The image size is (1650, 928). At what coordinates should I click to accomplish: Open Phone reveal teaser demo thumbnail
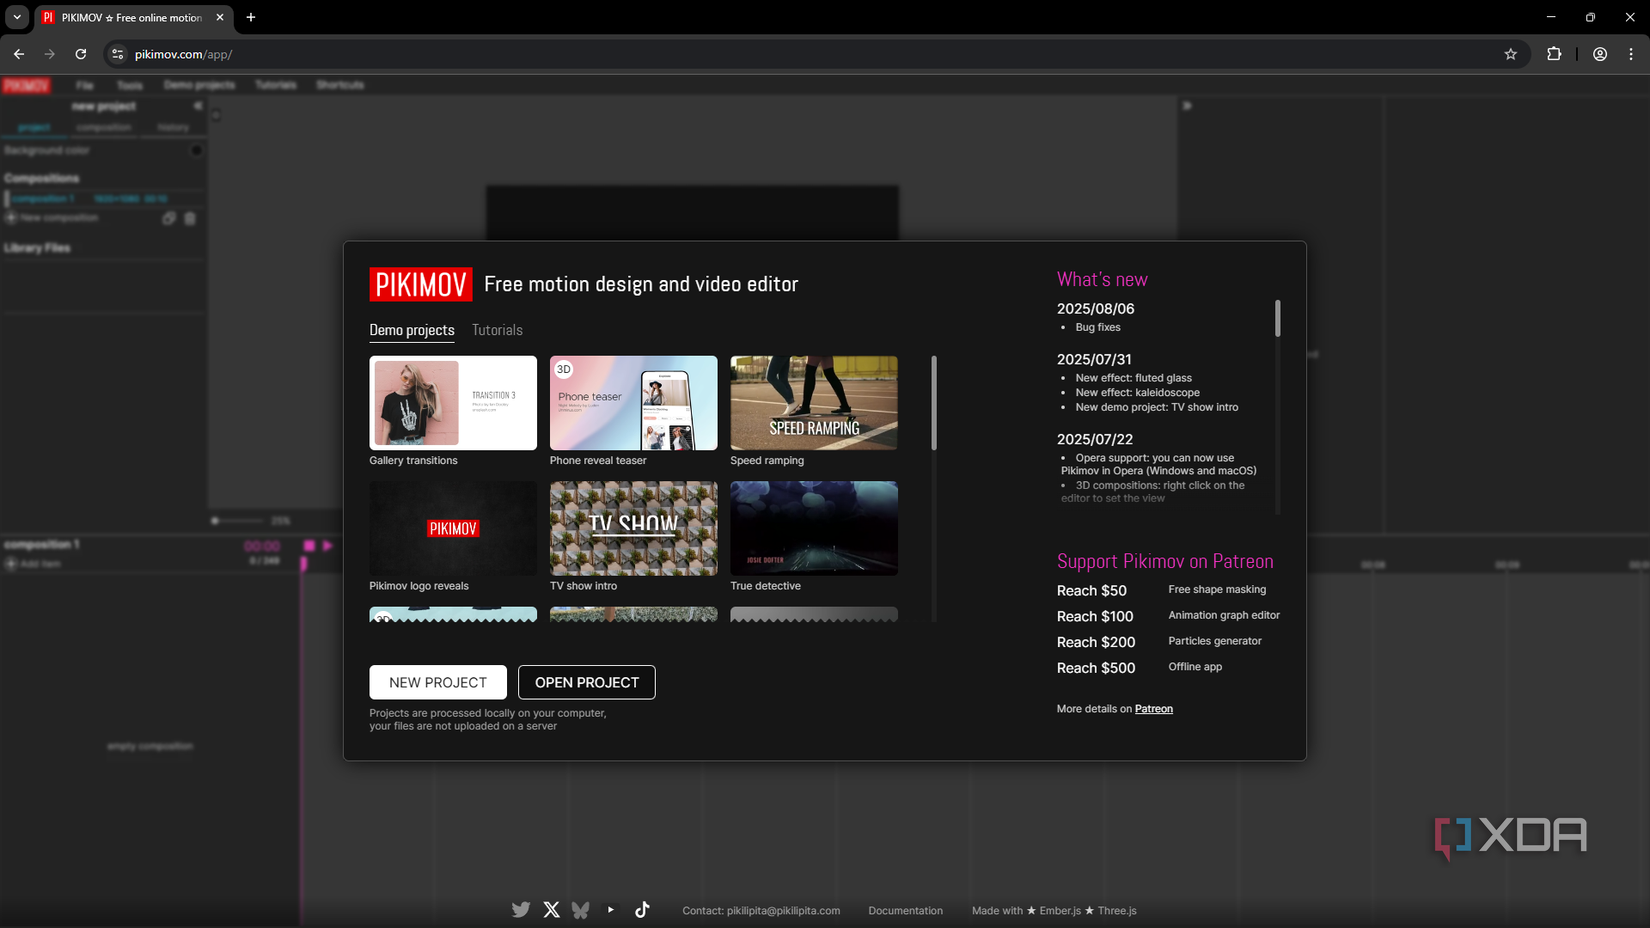click(633, 403)
